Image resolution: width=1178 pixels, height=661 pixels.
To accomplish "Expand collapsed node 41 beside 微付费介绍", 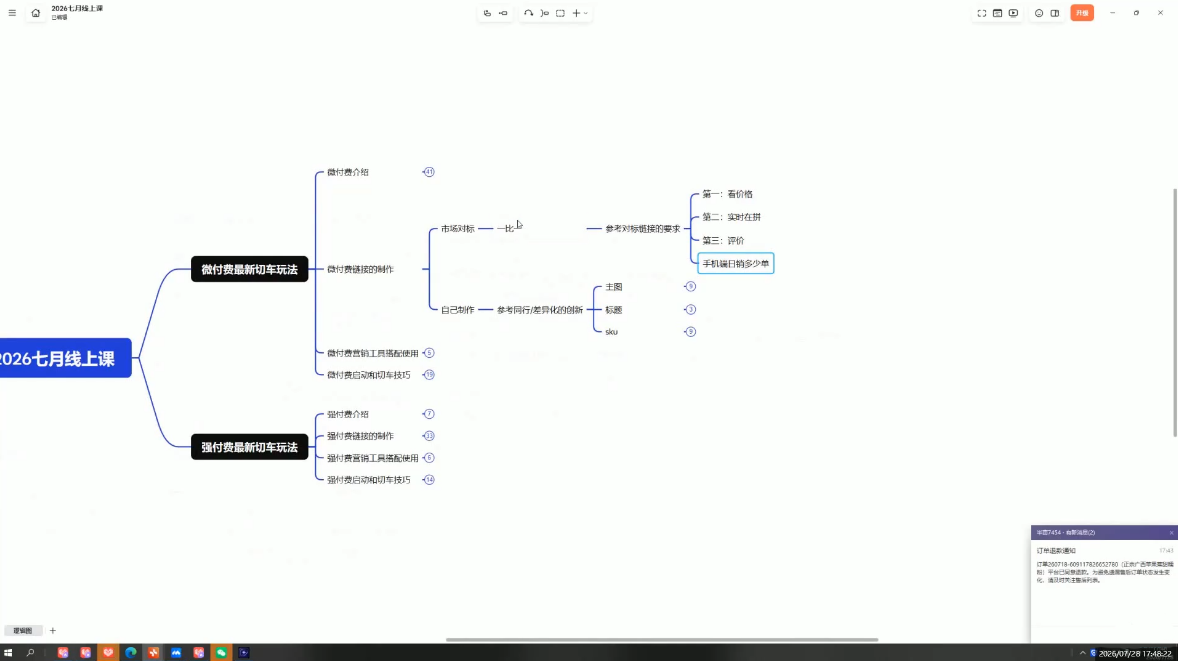I will [x=429, y=172].
